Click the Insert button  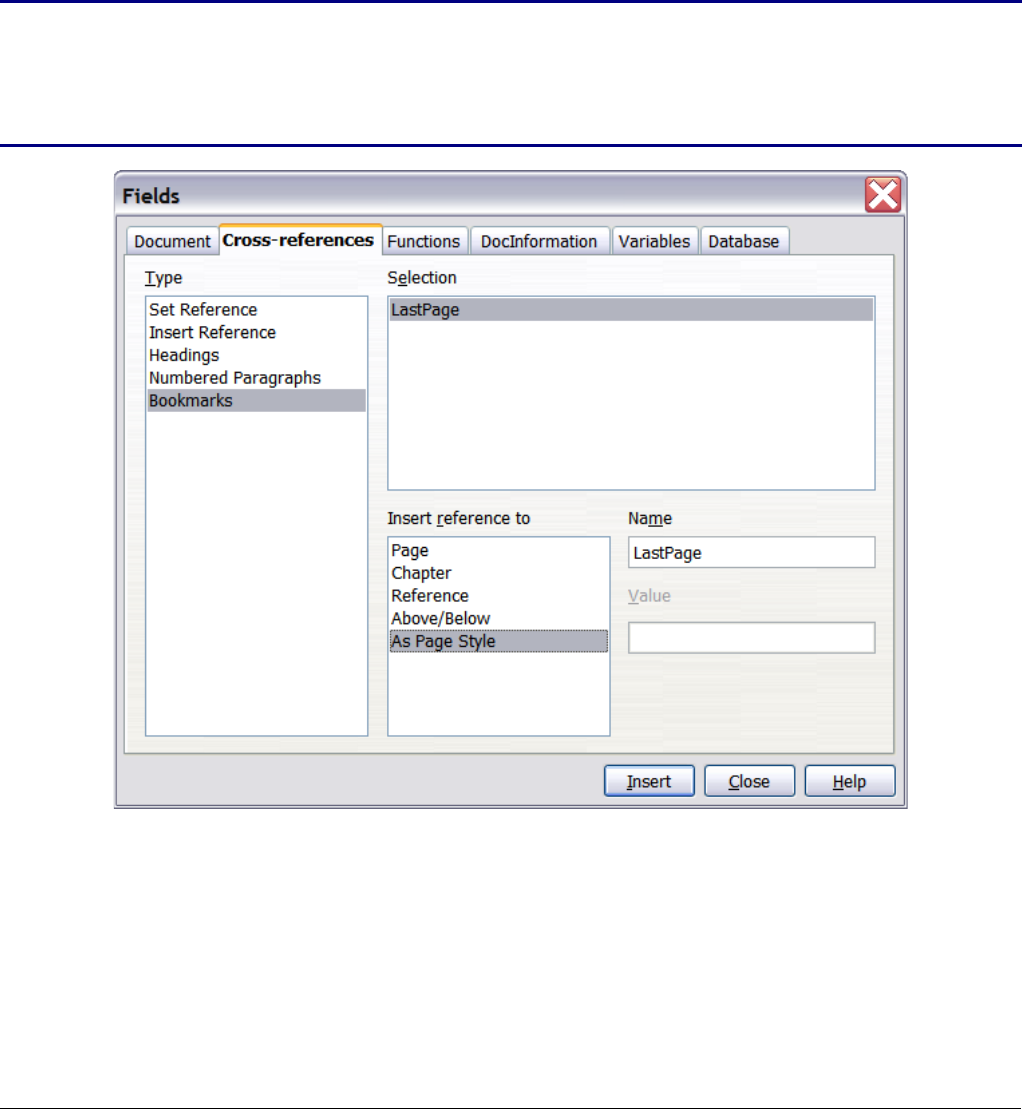tap(649, 782)
